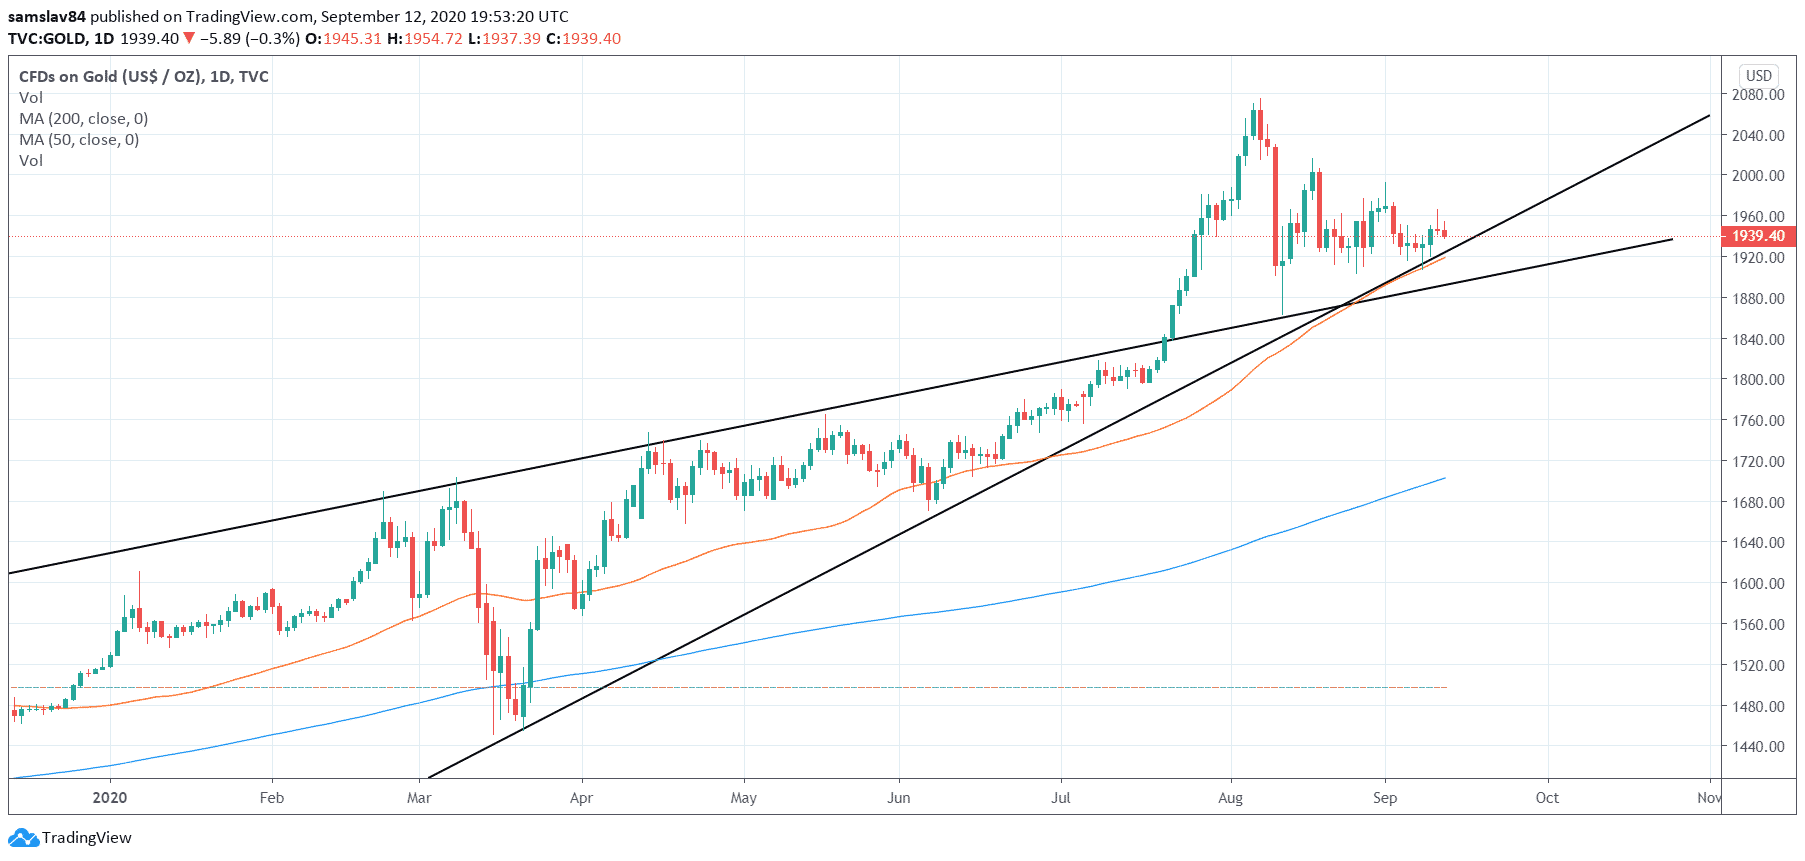This screenshot has width=1805, height=861.
Task: Click the Jun label on the time axis
Action: point(898,797)
